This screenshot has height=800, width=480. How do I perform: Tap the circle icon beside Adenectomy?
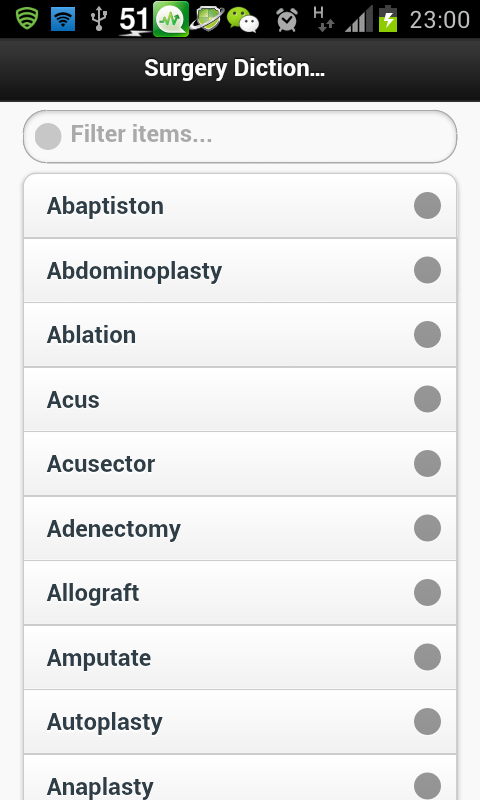pyautogui.click(x=427, y=528)
